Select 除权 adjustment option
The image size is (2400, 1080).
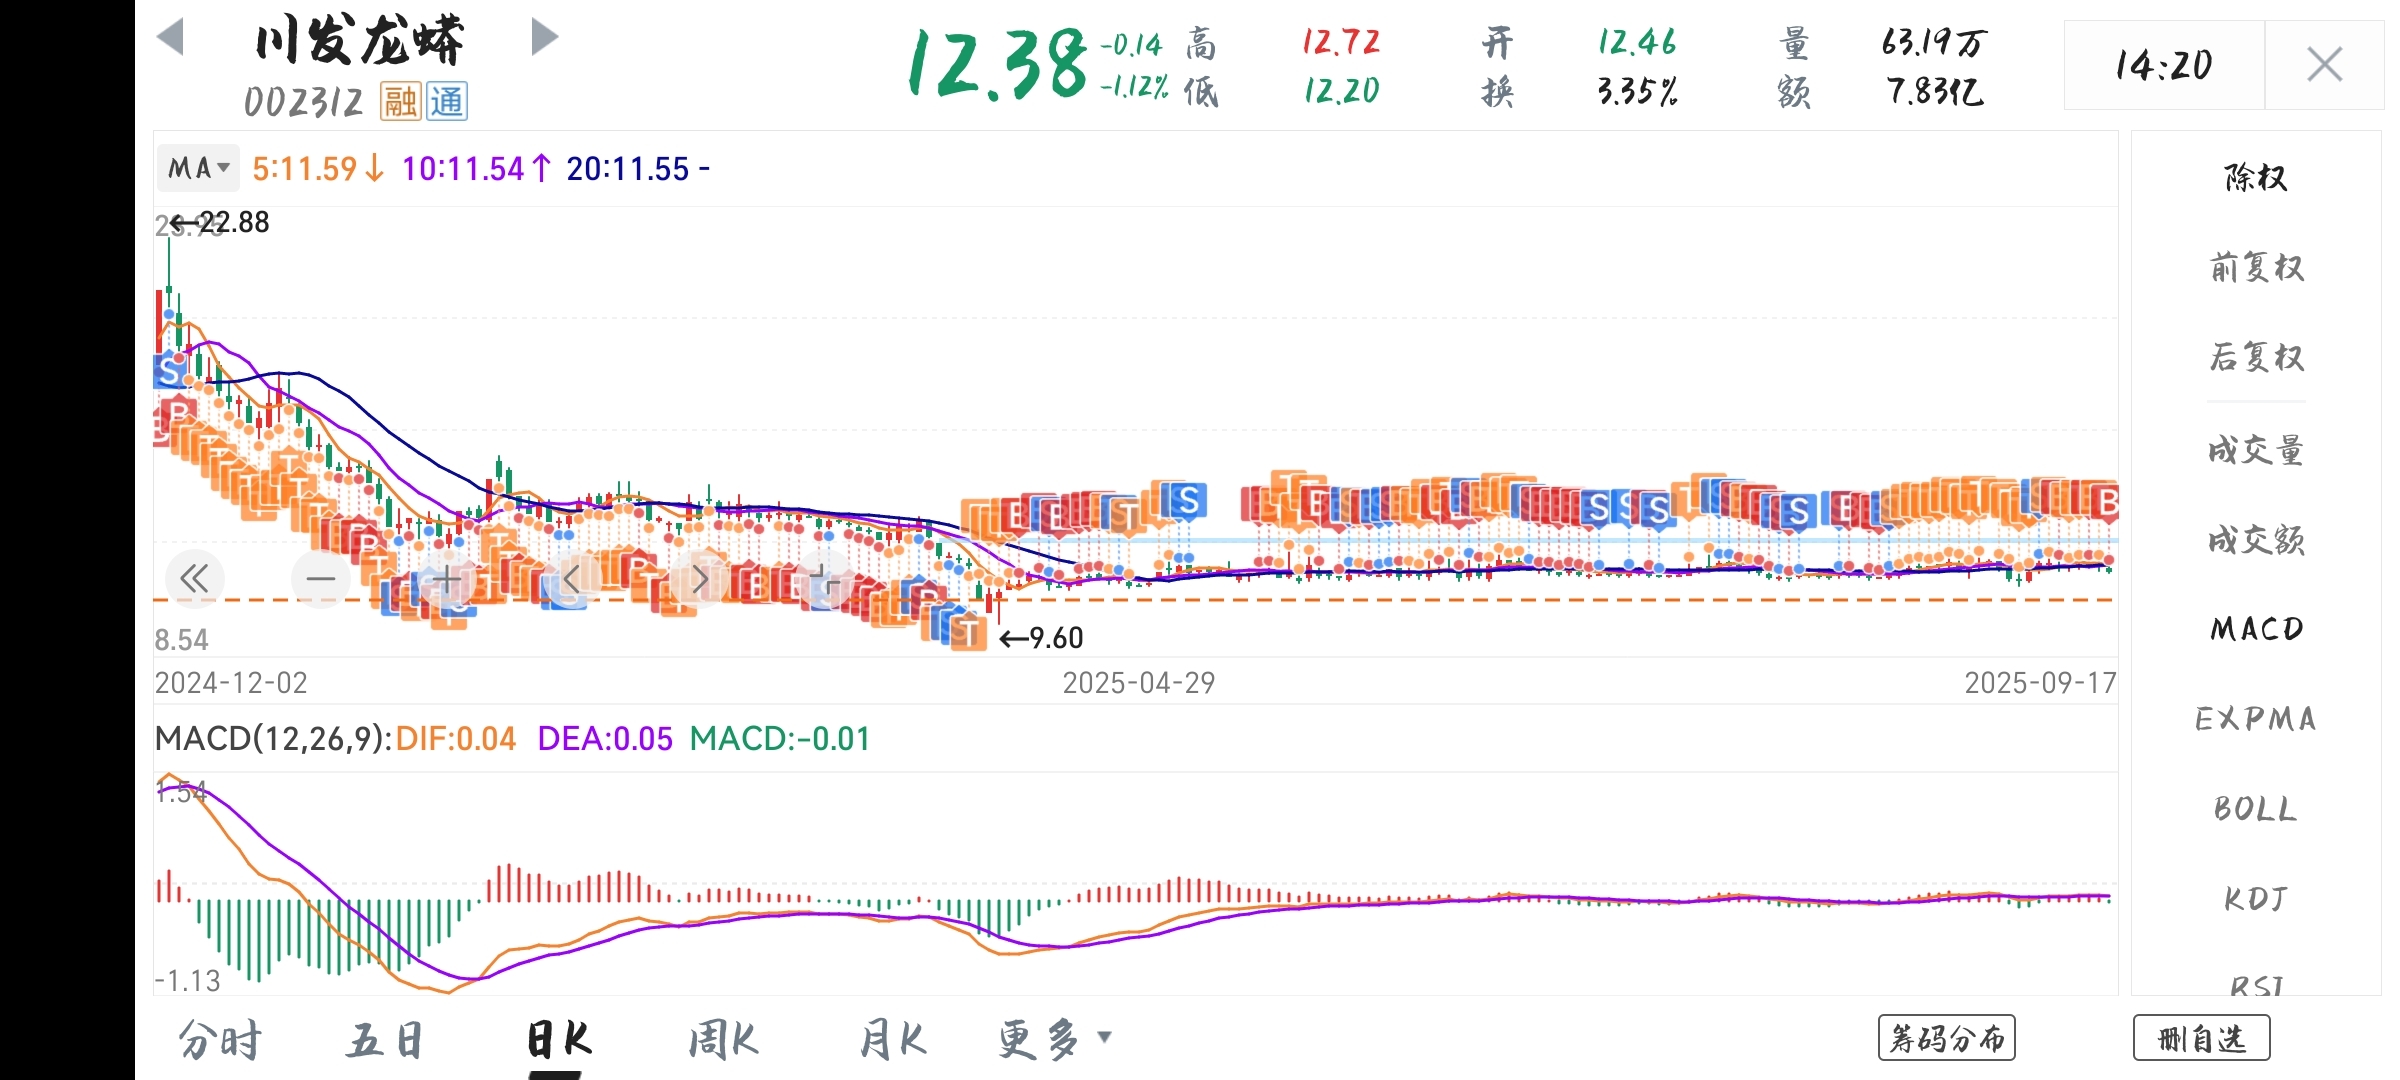2256,178
